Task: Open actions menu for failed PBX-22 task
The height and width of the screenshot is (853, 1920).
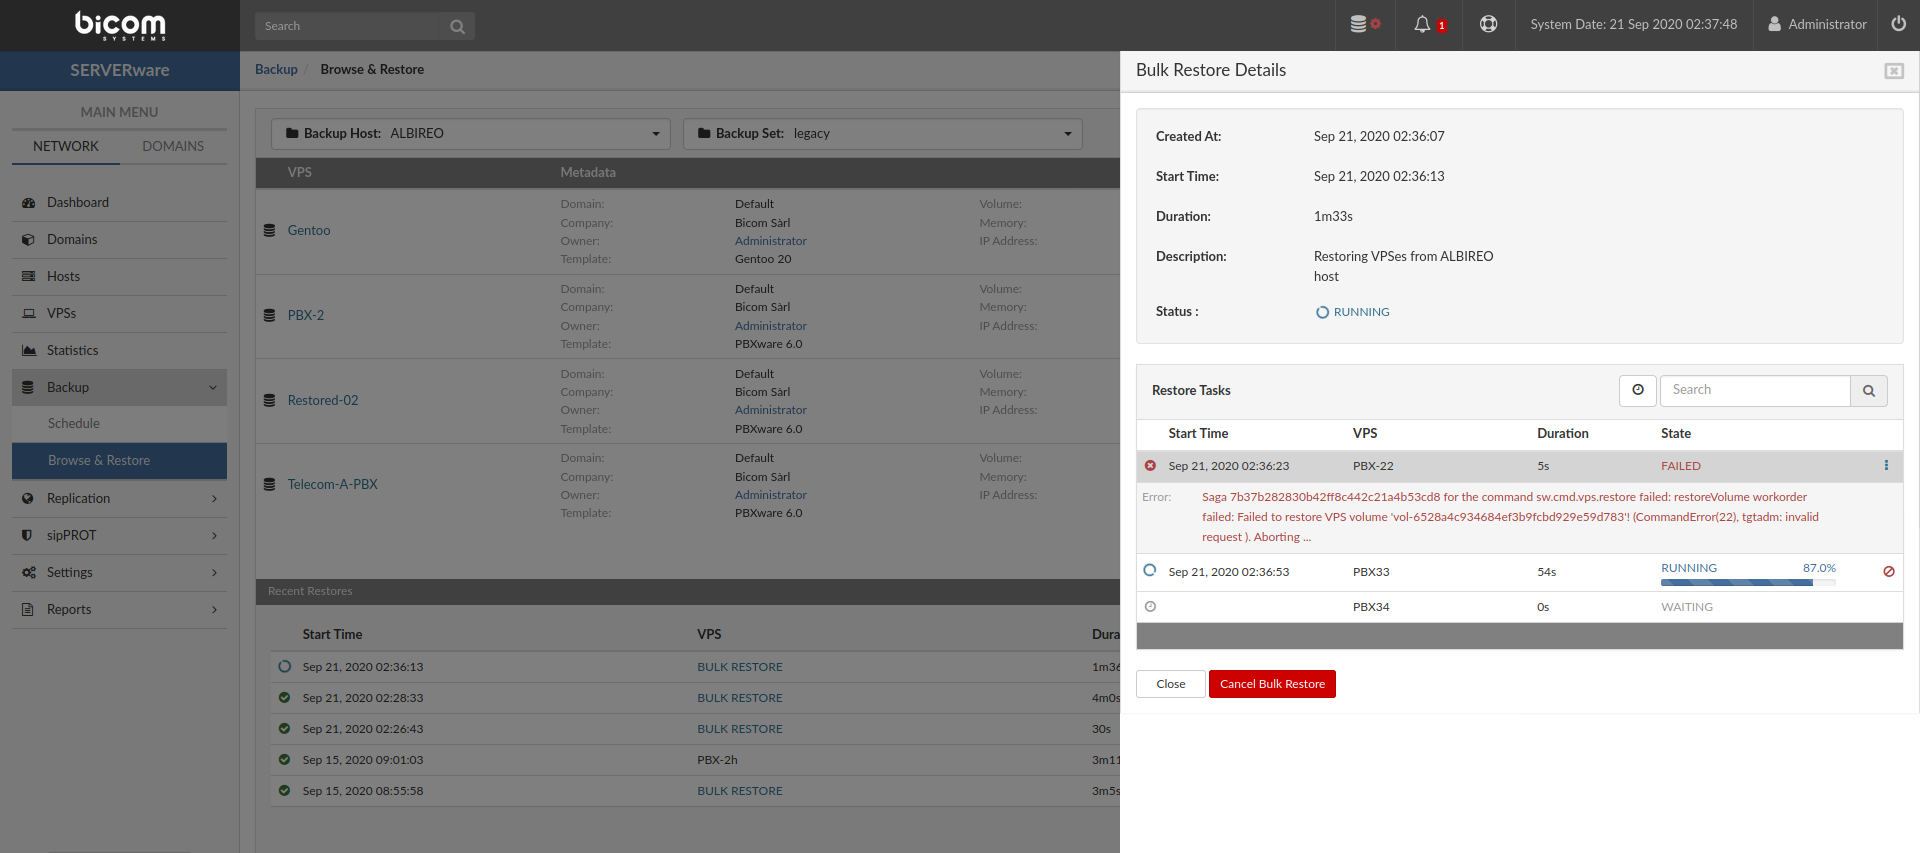Action: (x=1886, y=465)
